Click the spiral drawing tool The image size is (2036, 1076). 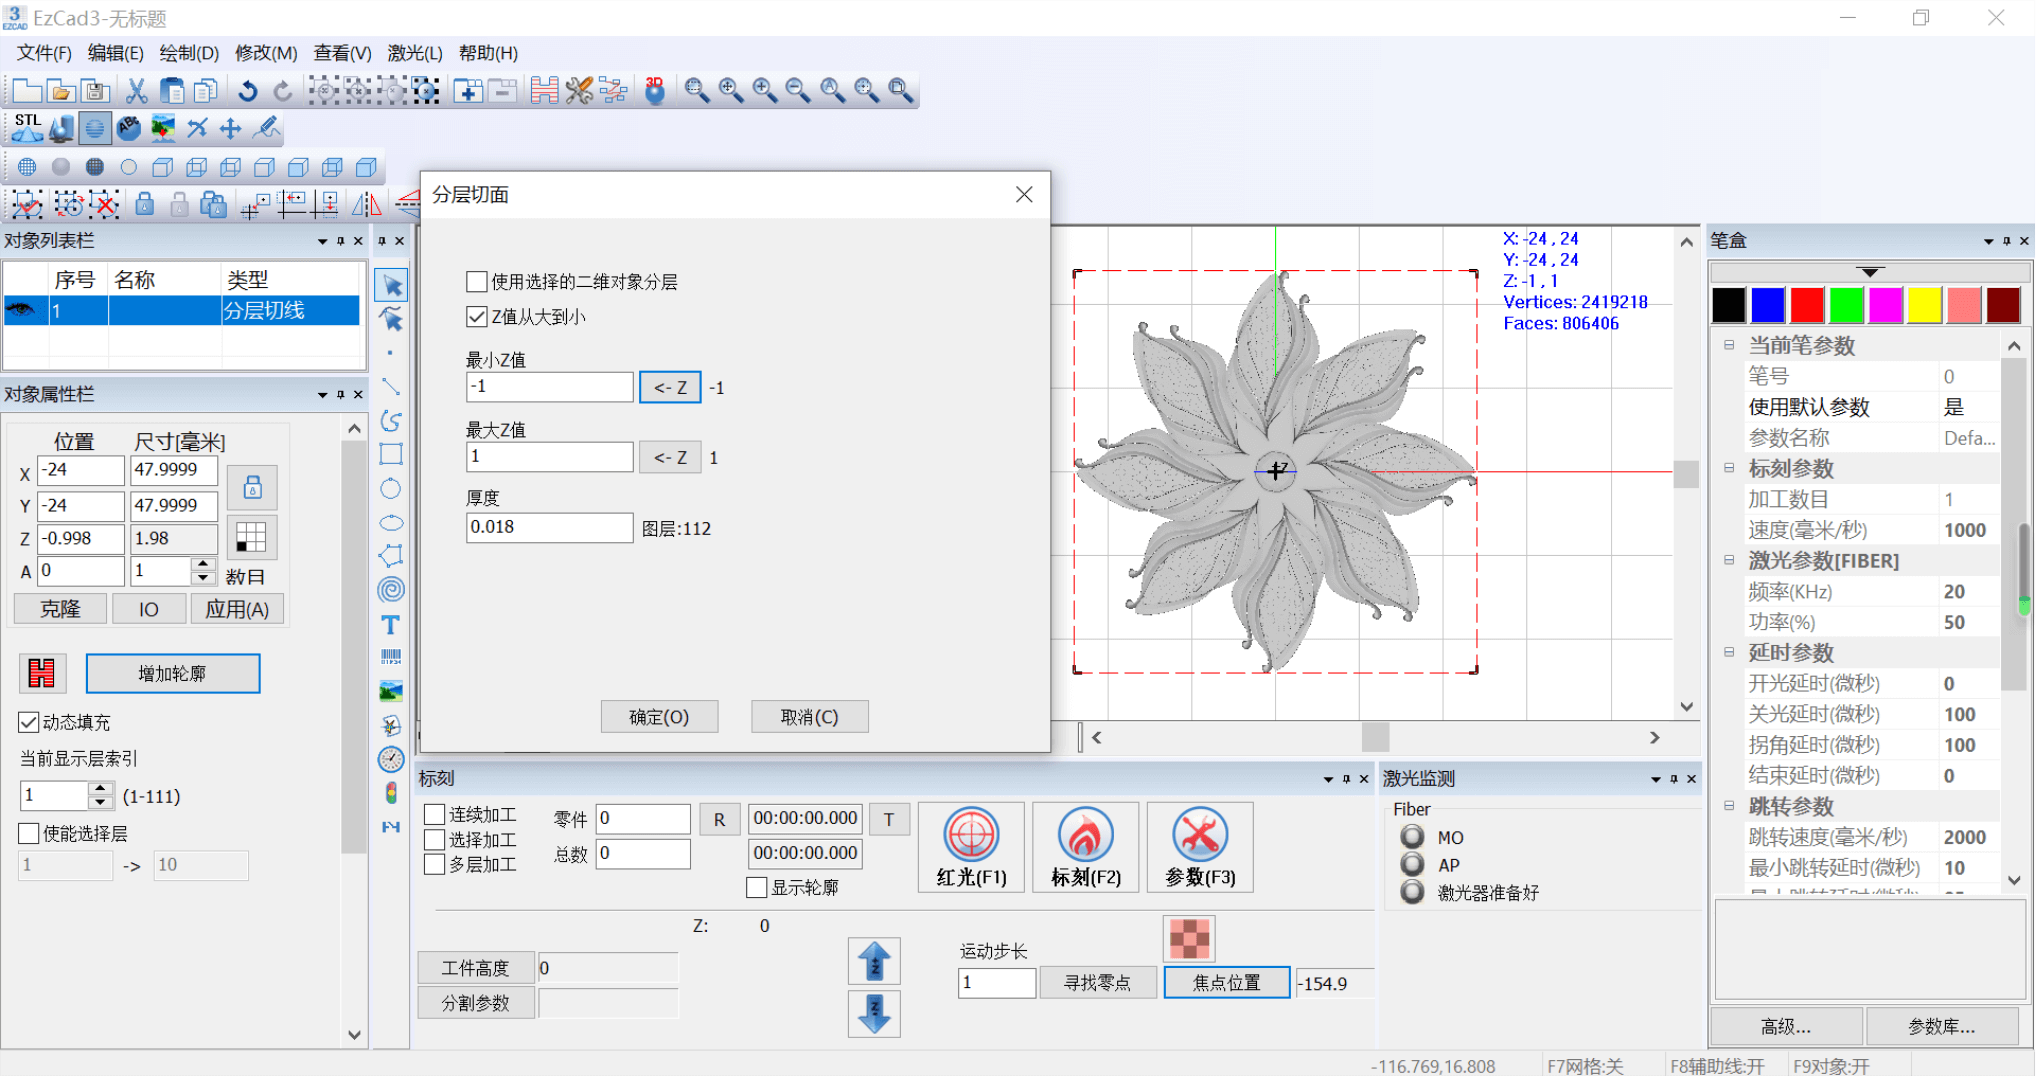click(x=390, y=590)
